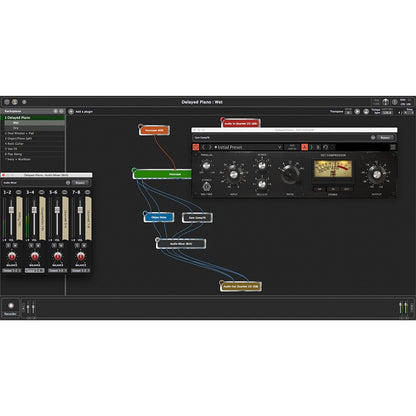416x416 pixels.
Task: Click the Balance knob on channel 3-4
Action: (35, 256)
